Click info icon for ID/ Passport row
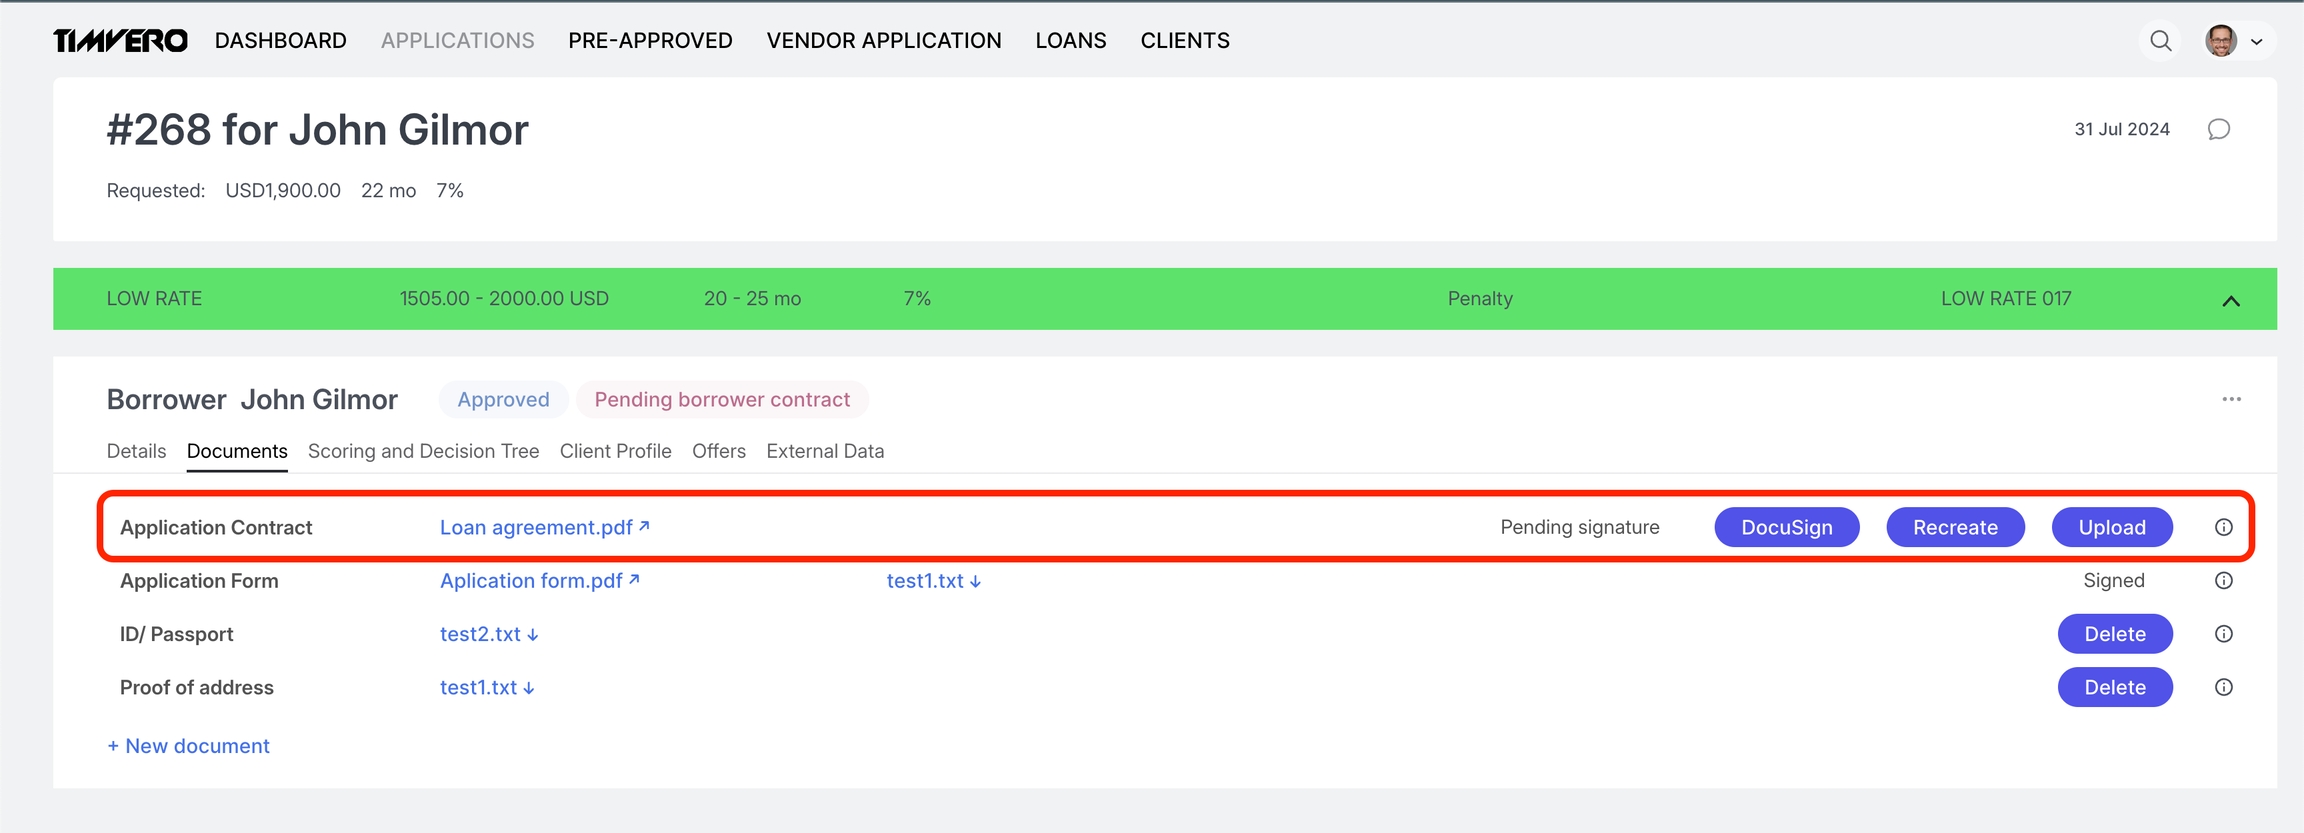 (x=2223, y=634)
